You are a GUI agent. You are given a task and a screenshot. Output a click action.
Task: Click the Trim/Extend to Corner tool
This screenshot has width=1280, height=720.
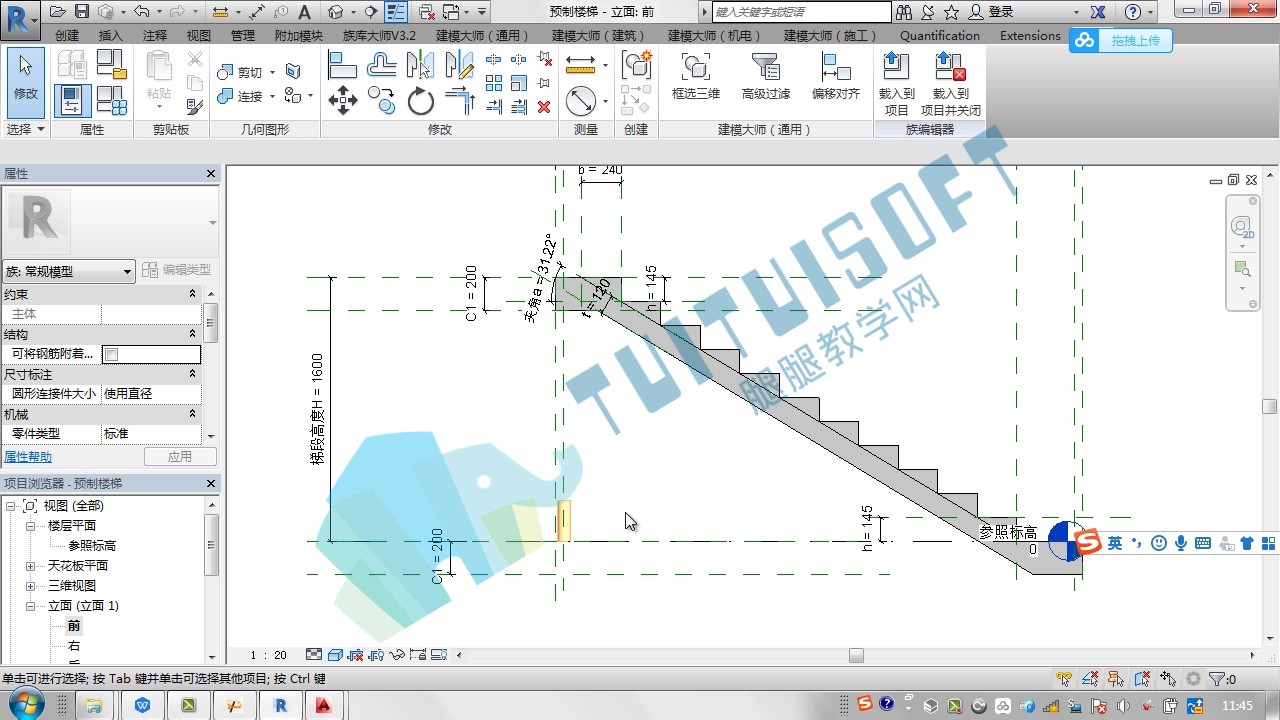coord(459,100)
